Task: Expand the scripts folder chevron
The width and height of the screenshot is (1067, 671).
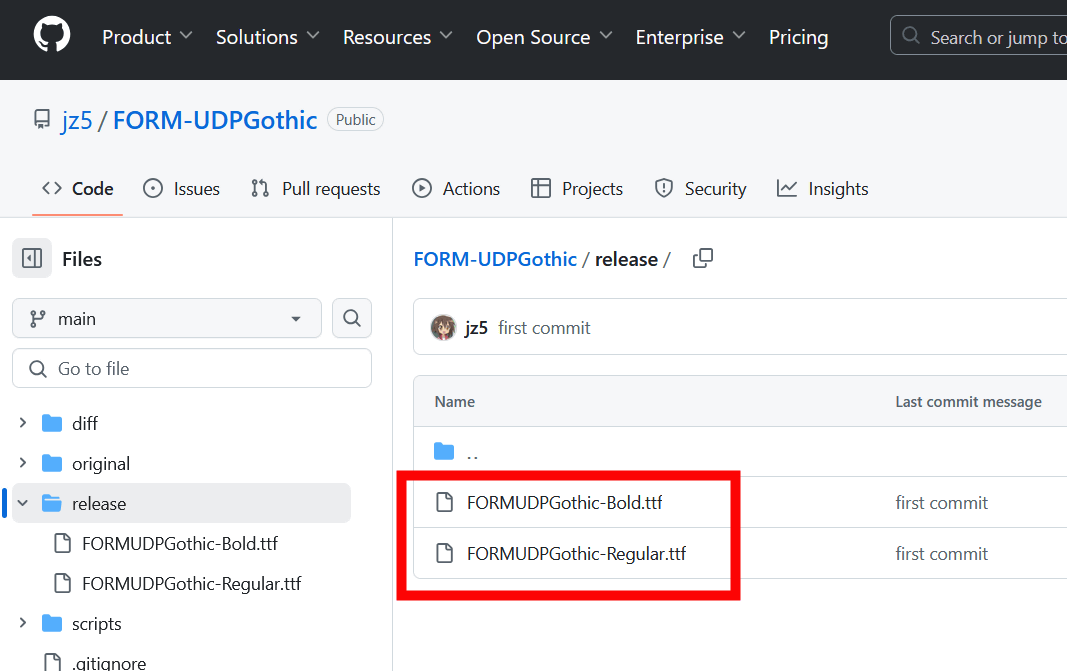Action: 23,623
